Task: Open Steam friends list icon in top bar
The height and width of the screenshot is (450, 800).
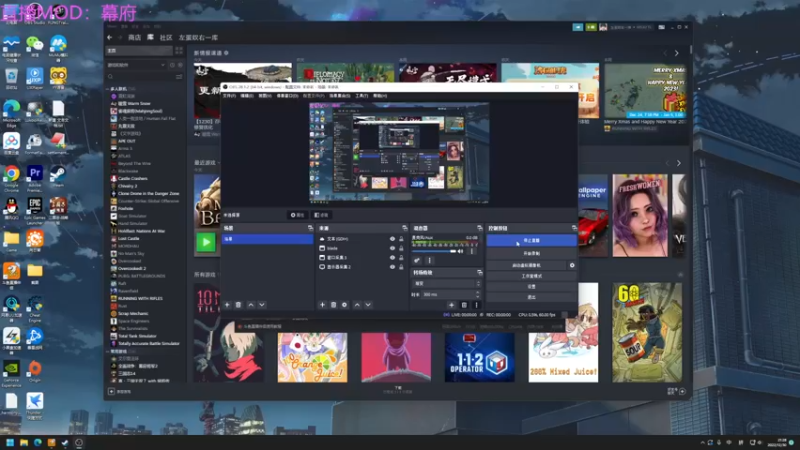Action: pos(591,27)
